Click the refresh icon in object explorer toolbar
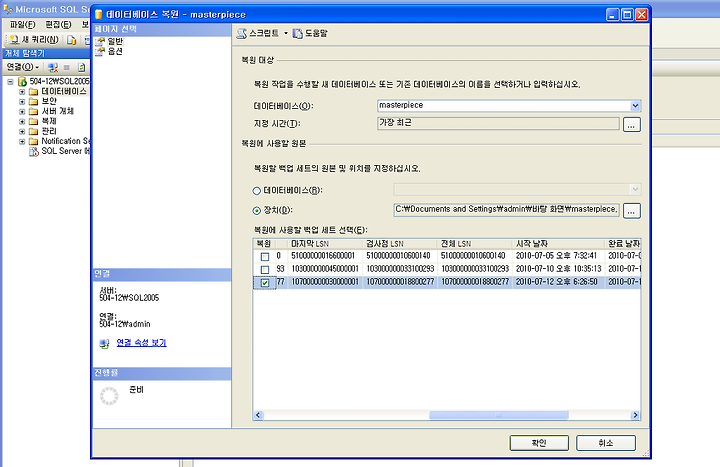This screenshot has width=720, height=467. (x=81, y=68)
